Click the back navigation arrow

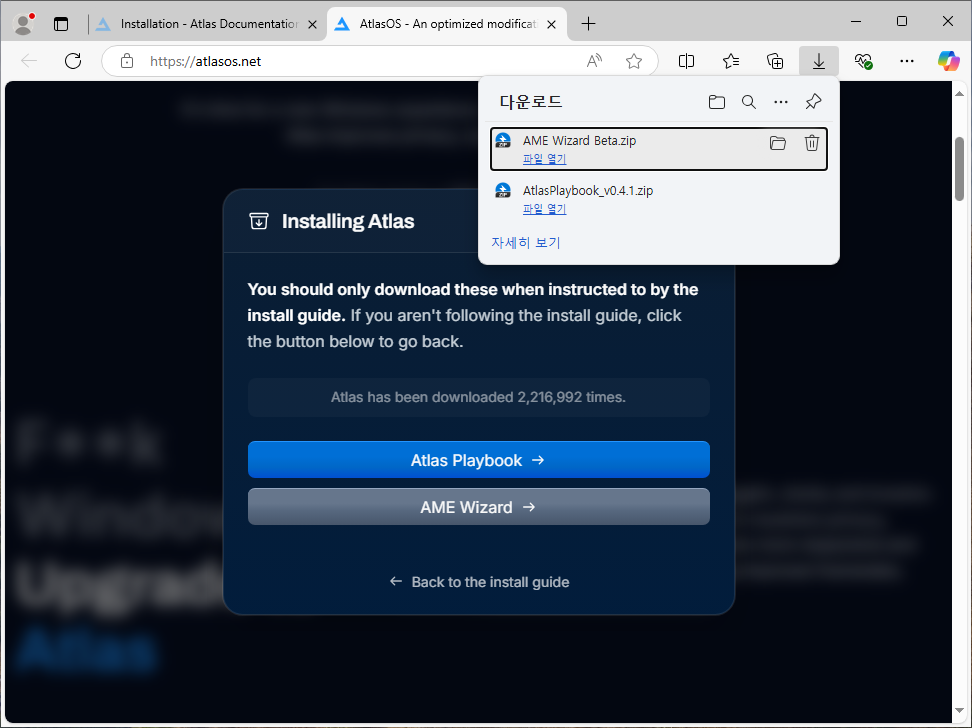(x=29, y=61)
